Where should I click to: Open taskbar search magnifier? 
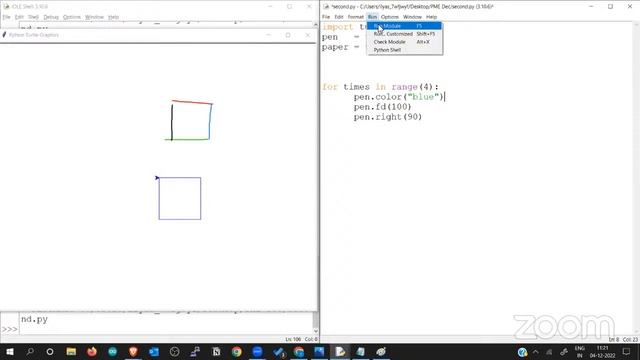pos(30,351)
